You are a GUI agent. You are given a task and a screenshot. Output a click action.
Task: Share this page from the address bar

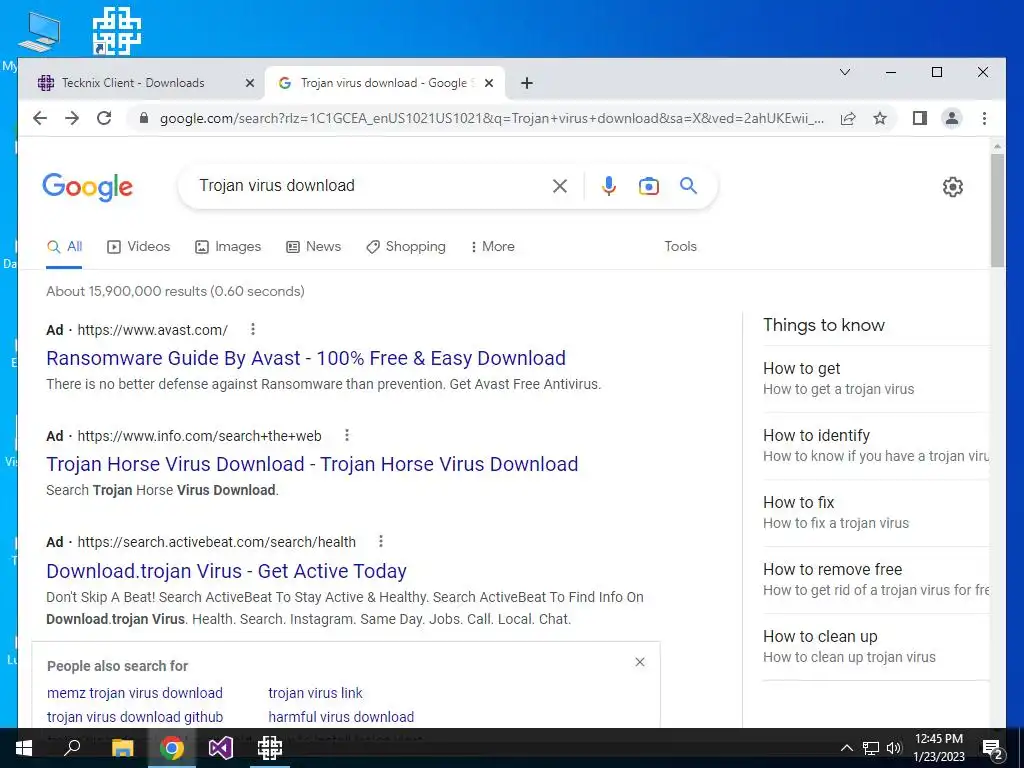[848, 118]
